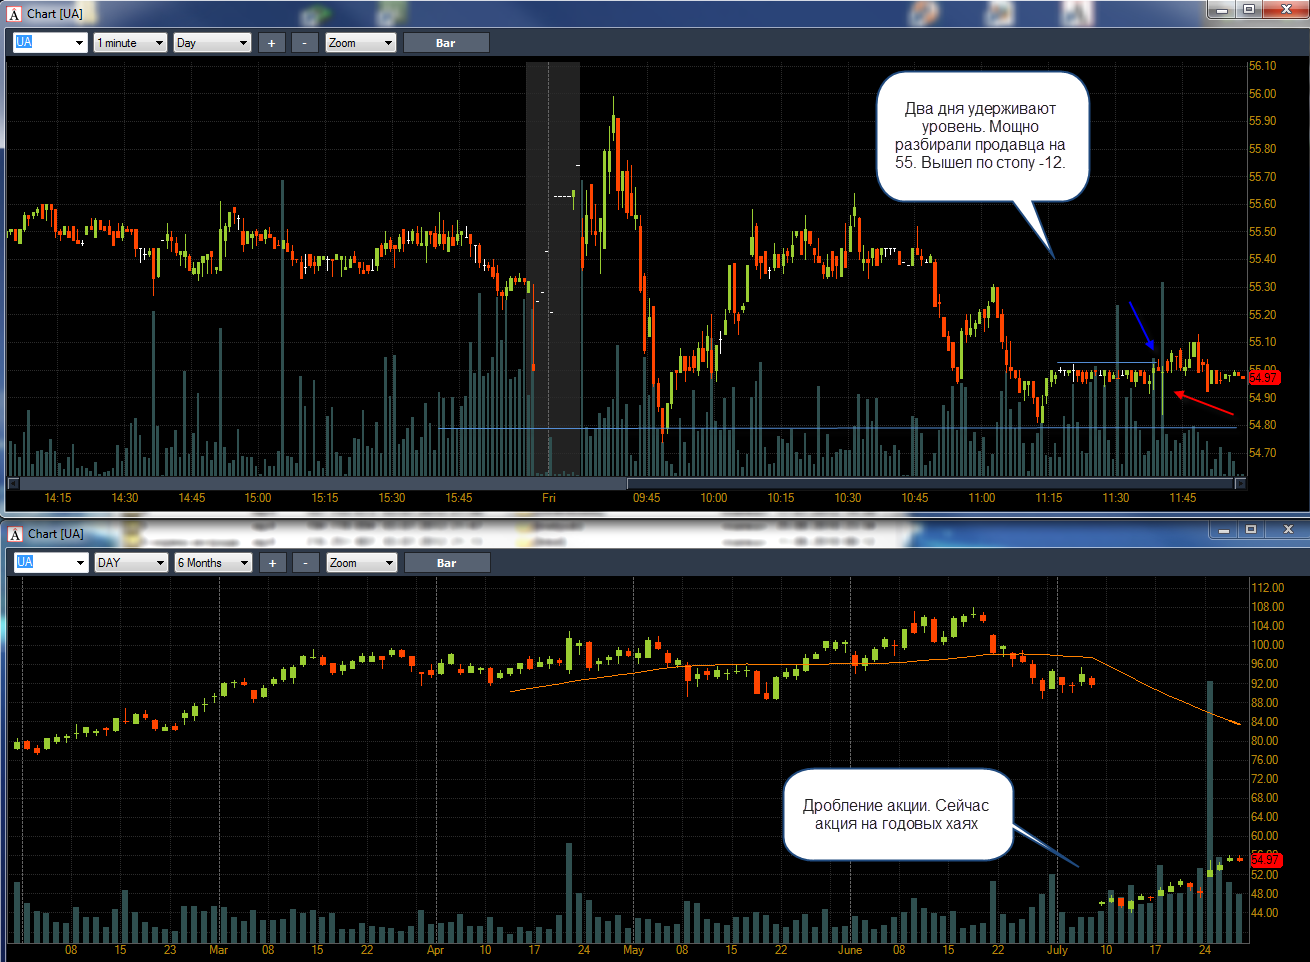Image resolution: width=1310 pixels, height=962 pixels.
Task: Click right scroll arrow under top chart
Action: point(1240,484)
